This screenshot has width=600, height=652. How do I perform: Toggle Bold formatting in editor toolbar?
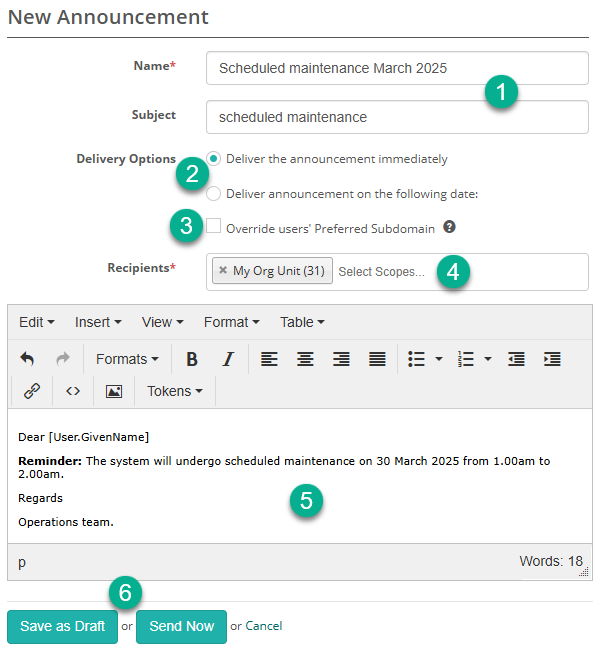click(x=192, y=359)
